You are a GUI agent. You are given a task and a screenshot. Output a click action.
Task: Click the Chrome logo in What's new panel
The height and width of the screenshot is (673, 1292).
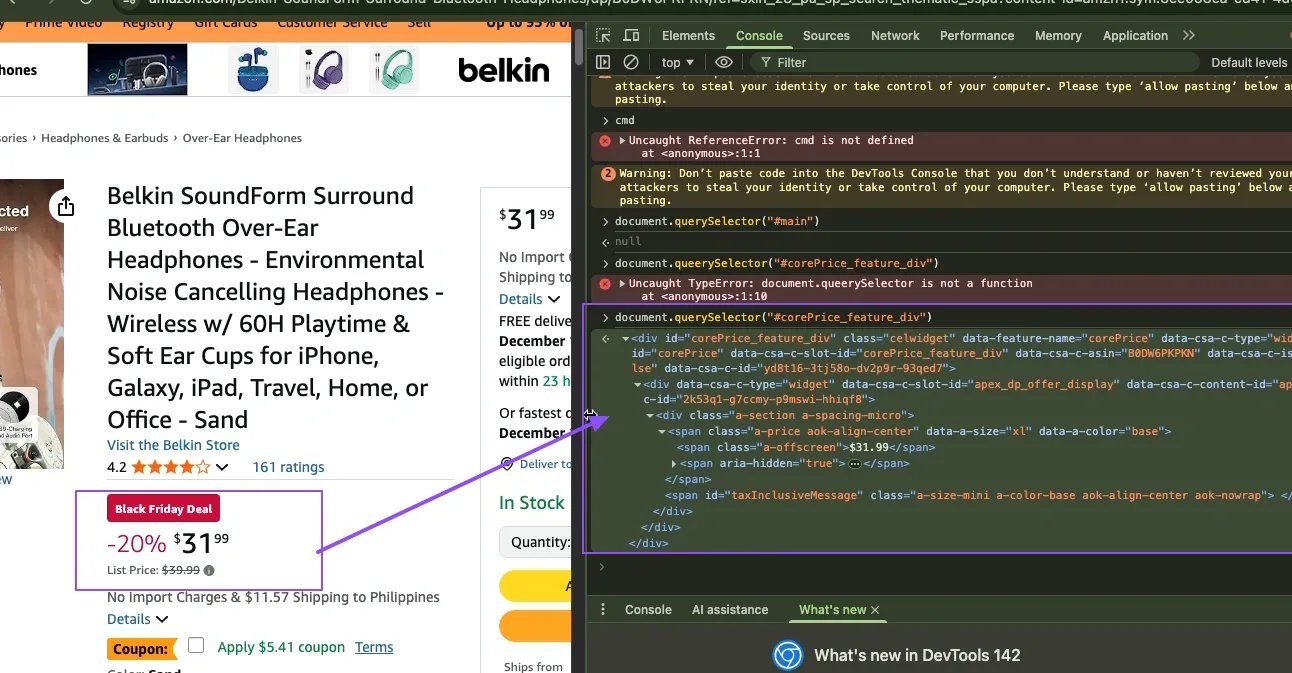tap(787, 655)
